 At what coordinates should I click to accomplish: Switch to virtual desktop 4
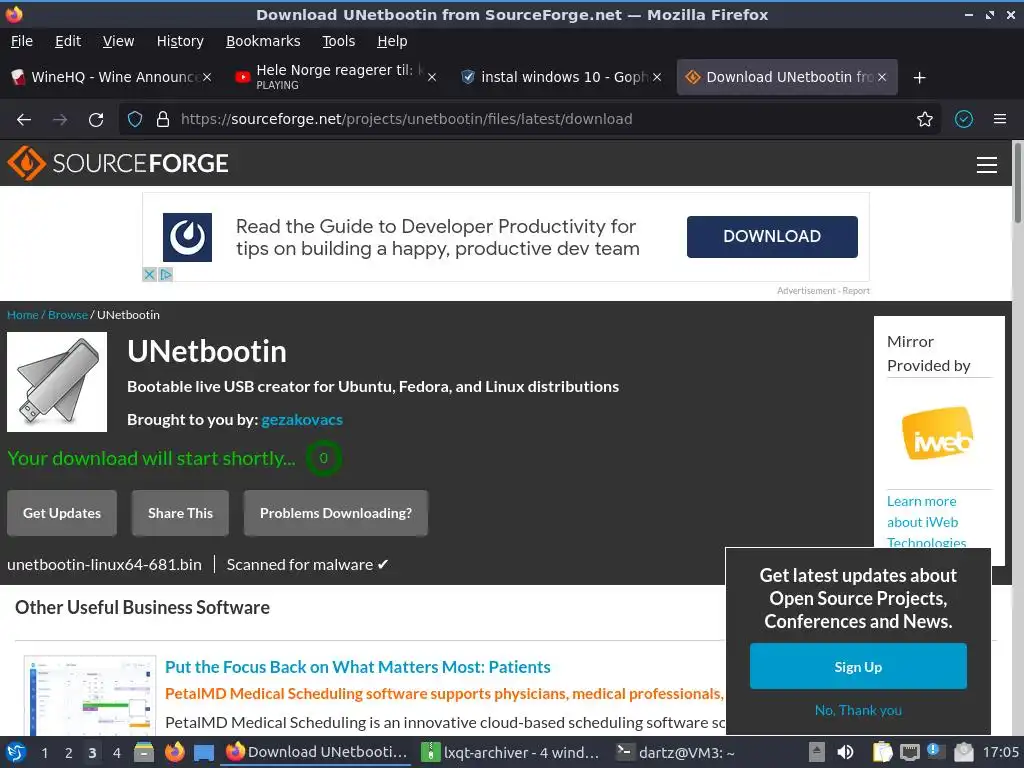pyautogui.click(x=117, y=753)
